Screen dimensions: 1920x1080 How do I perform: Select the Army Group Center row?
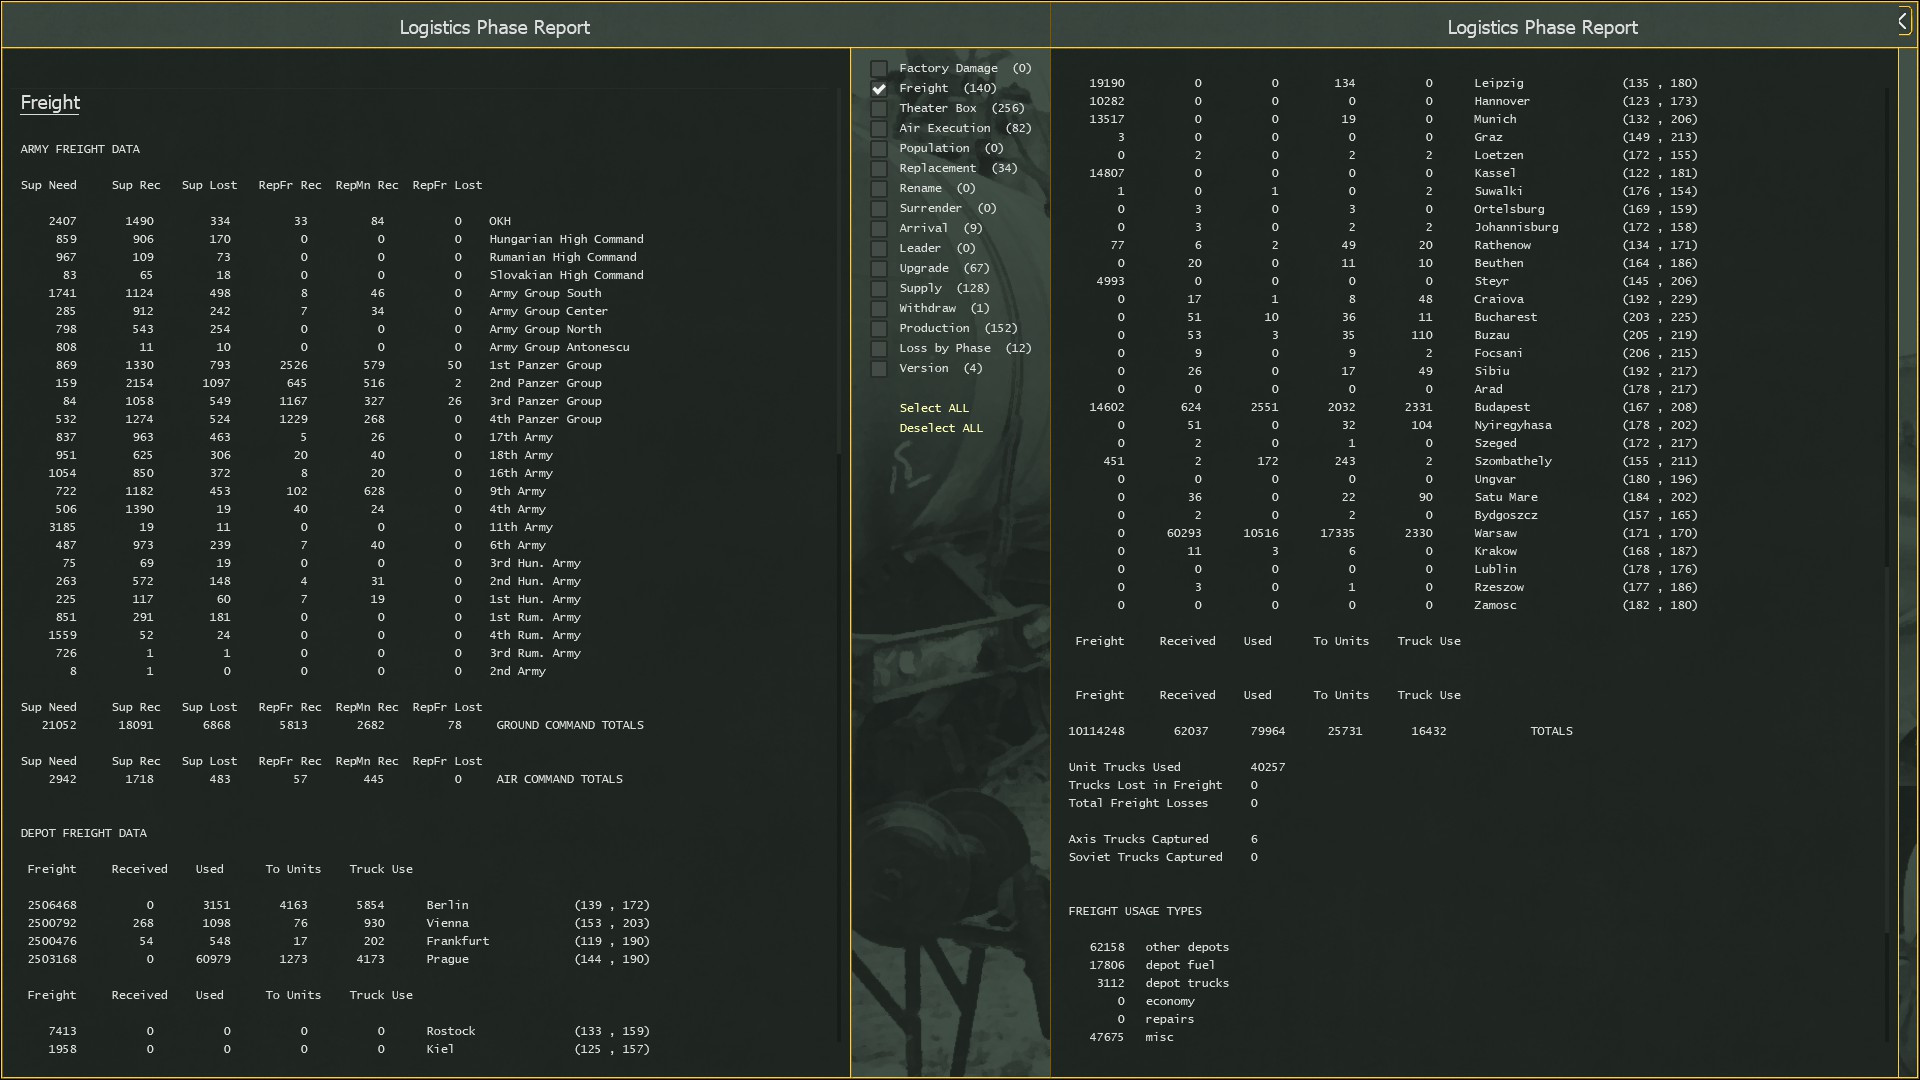[x=333, y=311]
